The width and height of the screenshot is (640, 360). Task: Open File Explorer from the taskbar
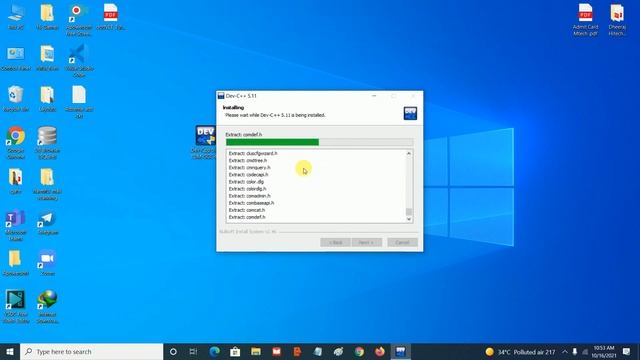pyautogui.click(x=256, y=351)
